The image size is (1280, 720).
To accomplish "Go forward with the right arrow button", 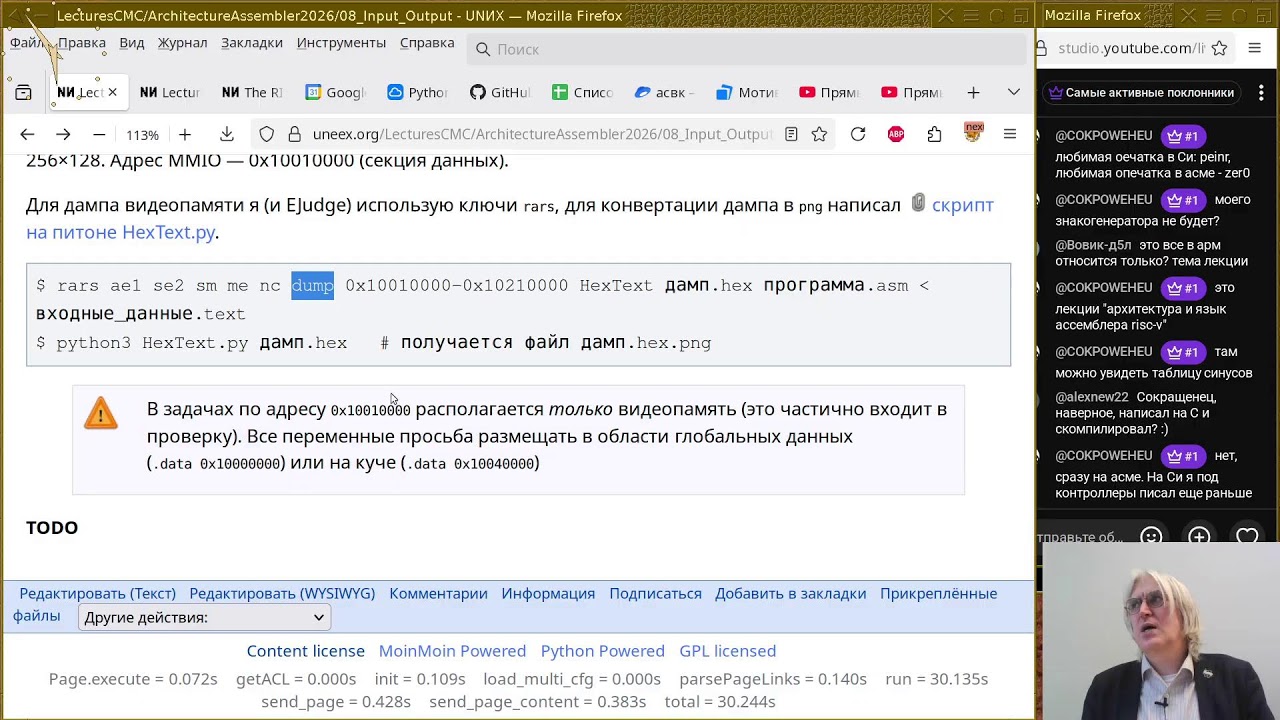I will (x=63, y=134).
